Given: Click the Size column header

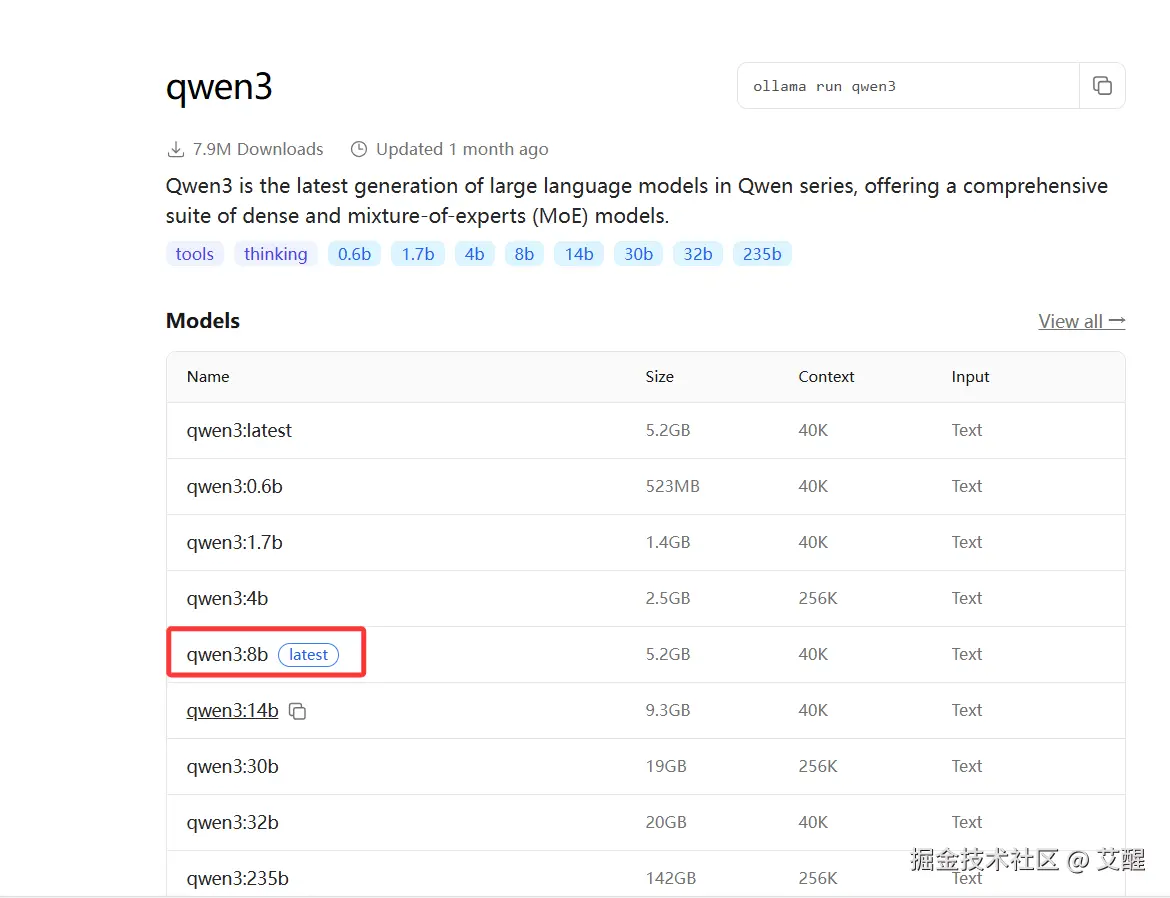Looking at the screenshot, I should [x=660, y=377].
